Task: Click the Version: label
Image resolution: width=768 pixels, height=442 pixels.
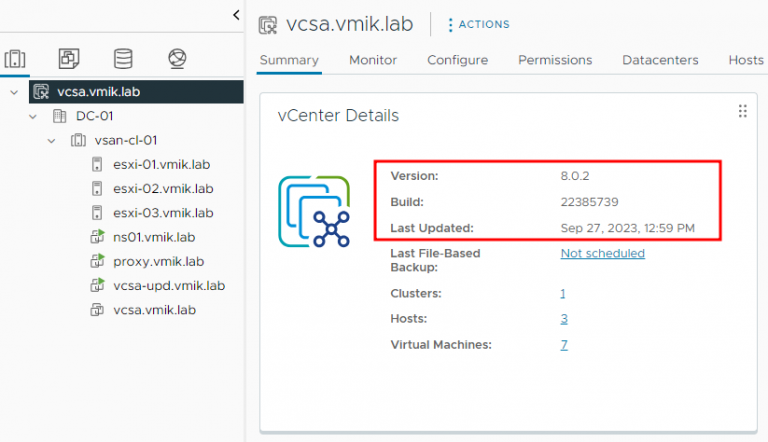Action: (414, 176)
